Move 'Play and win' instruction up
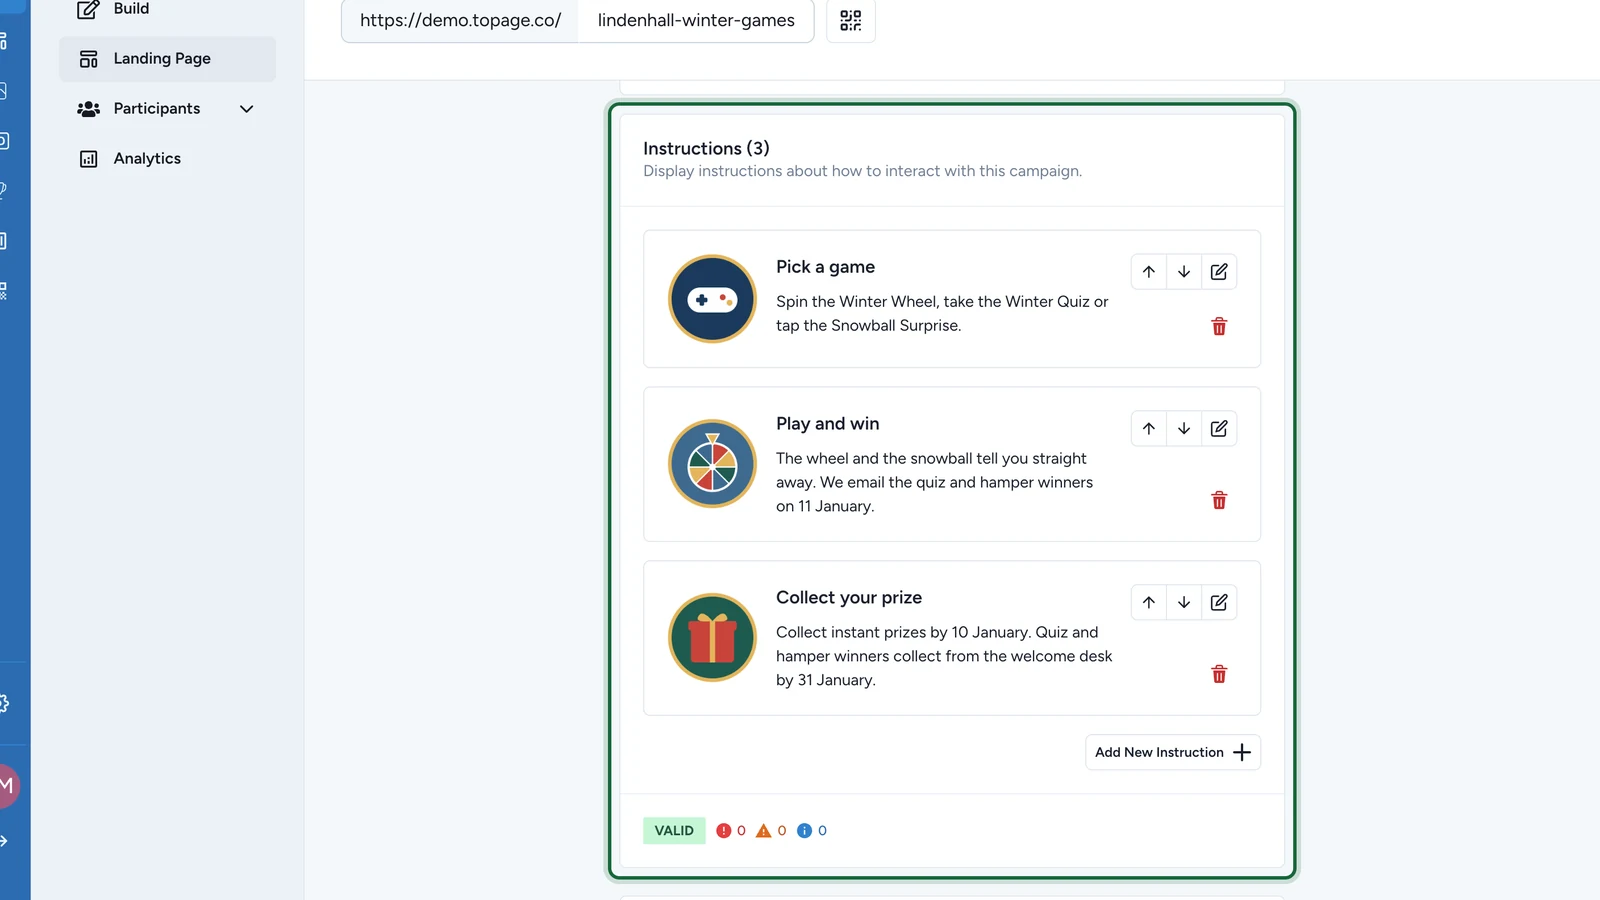This screenshot has height=900, width=1600. pyautogui.click(x=1149, y=429)
